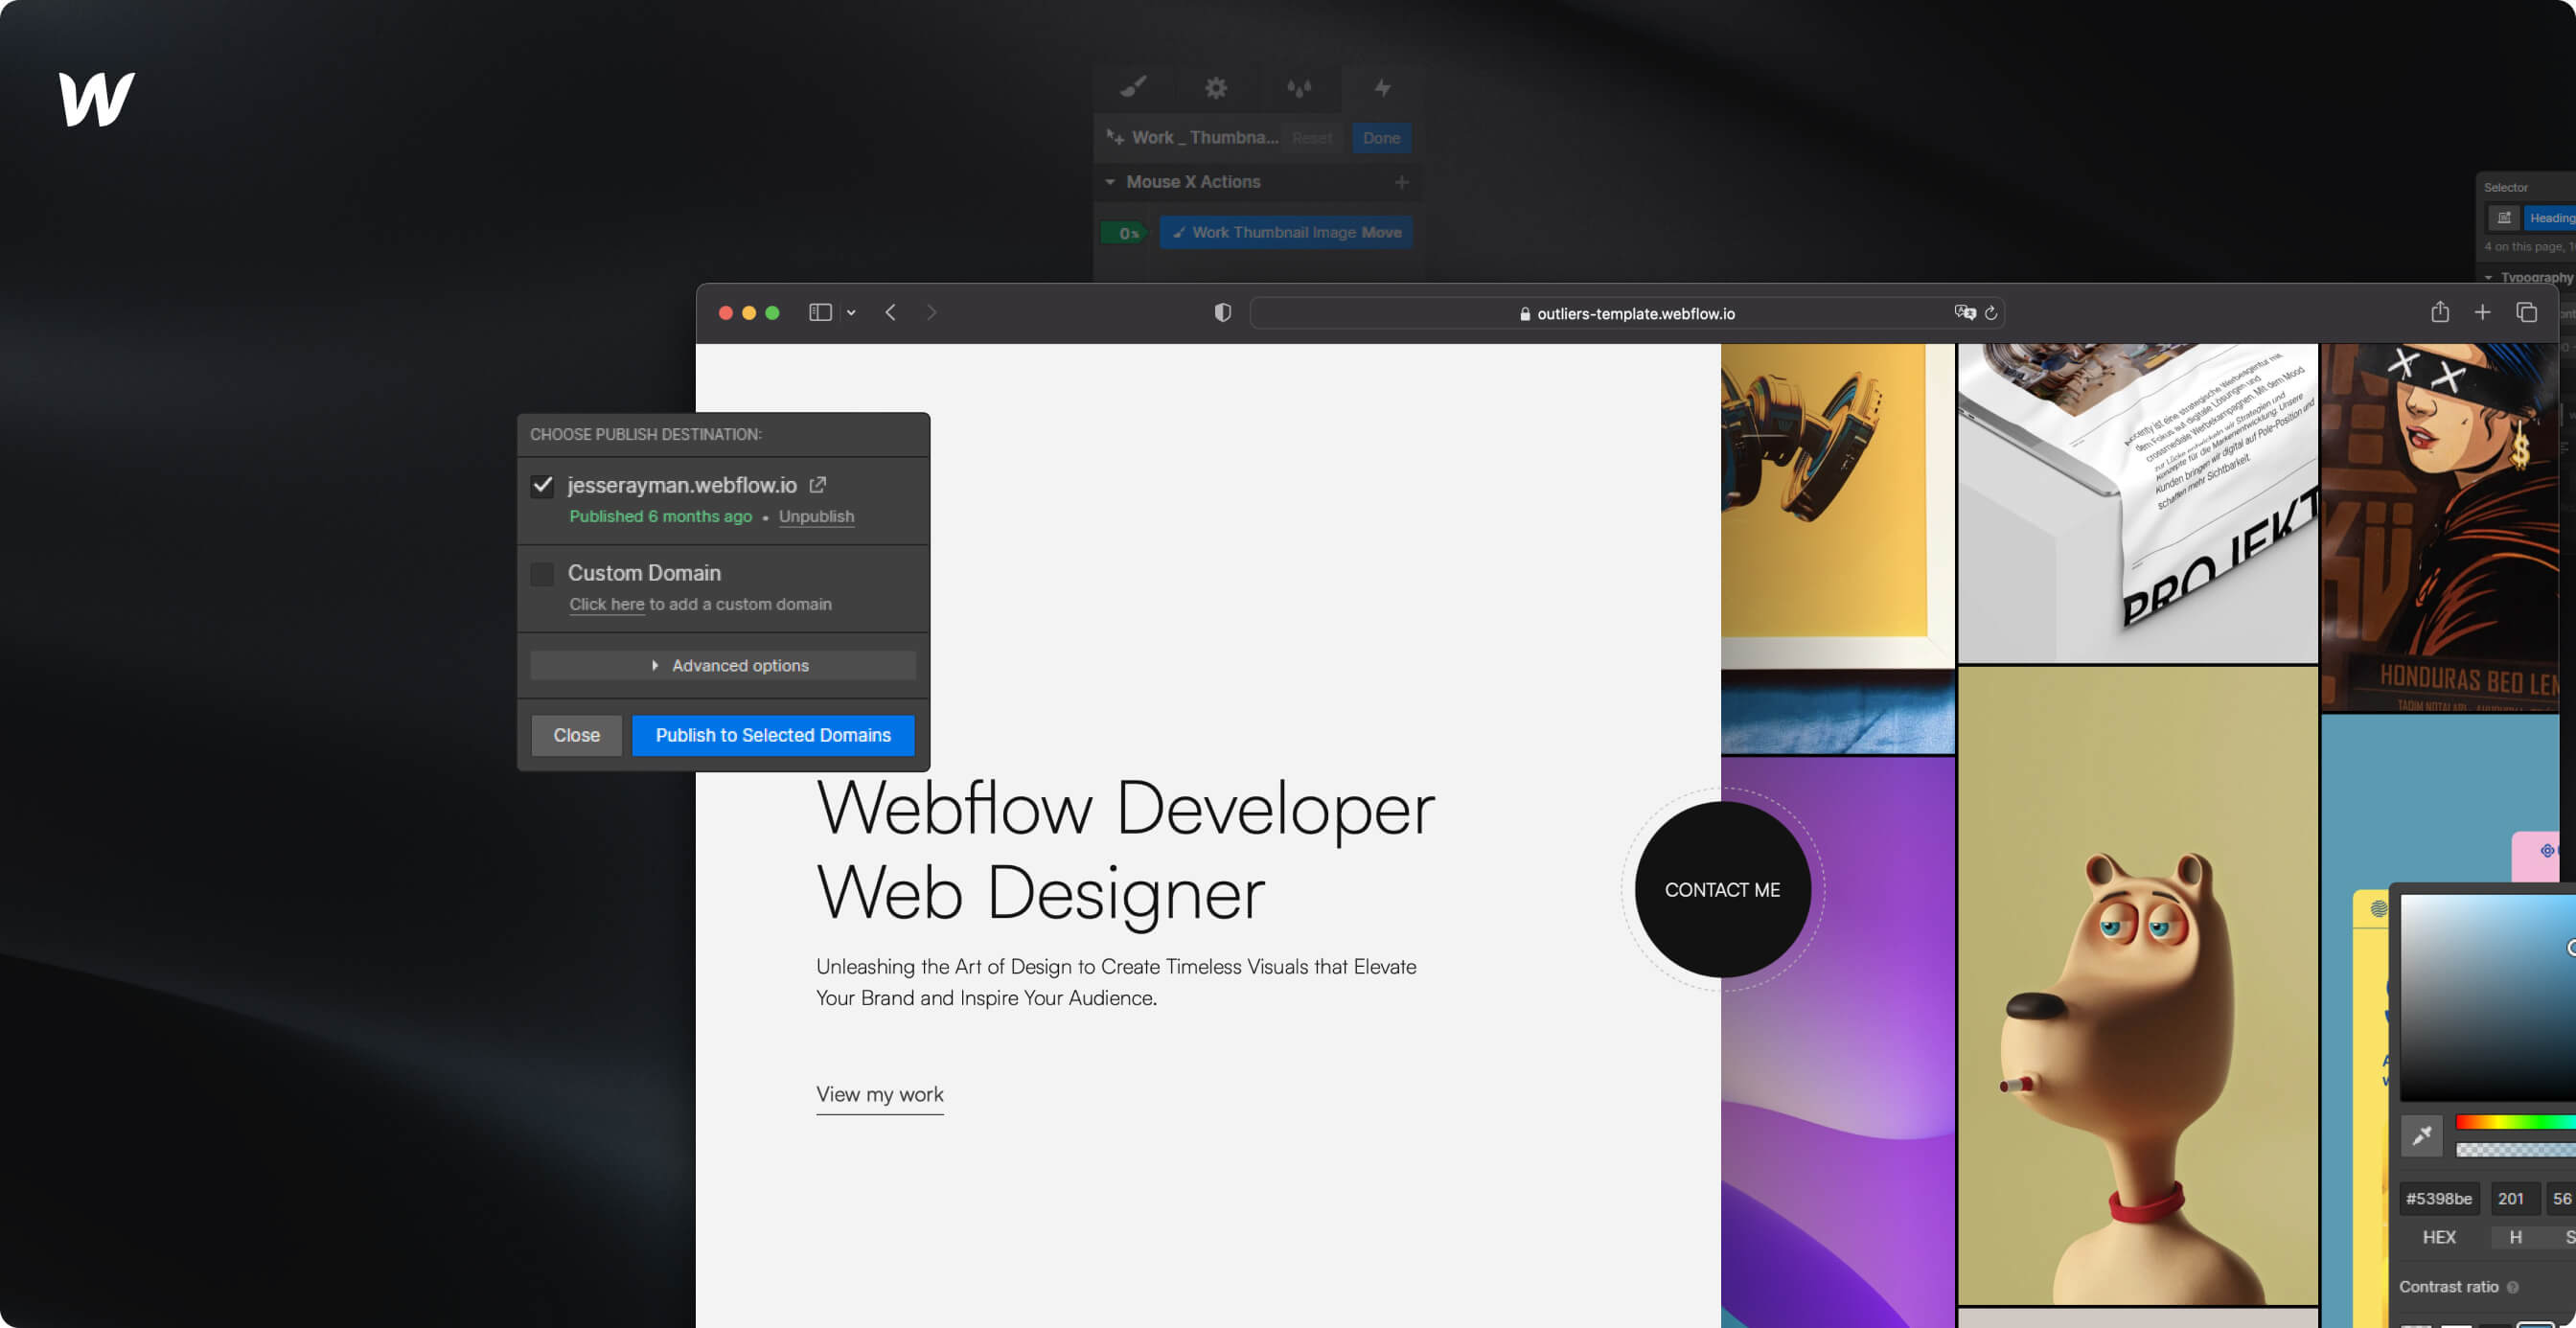
Task: Click the Contrast ratio help icon
Action: 2512,1287
